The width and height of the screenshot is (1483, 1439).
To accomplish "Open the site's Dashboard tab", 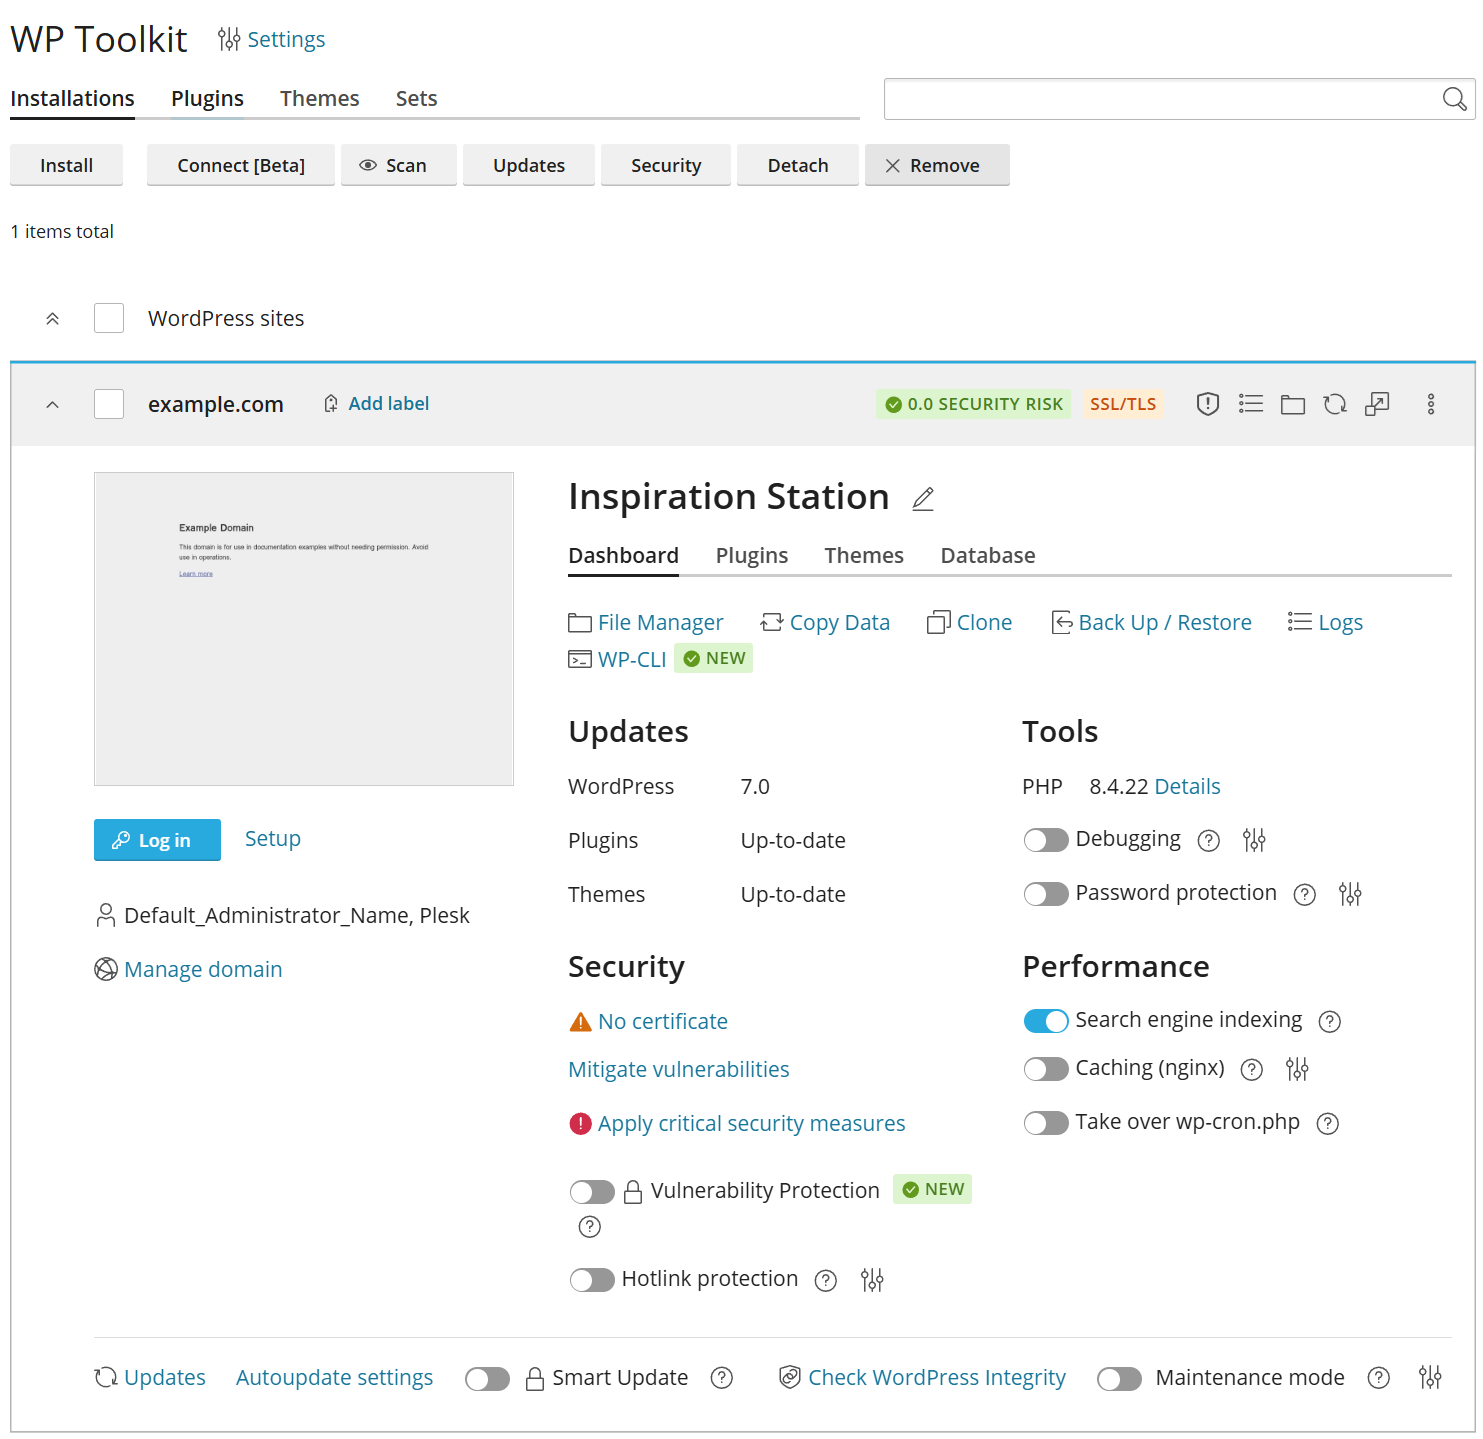I will coord(623,556).
